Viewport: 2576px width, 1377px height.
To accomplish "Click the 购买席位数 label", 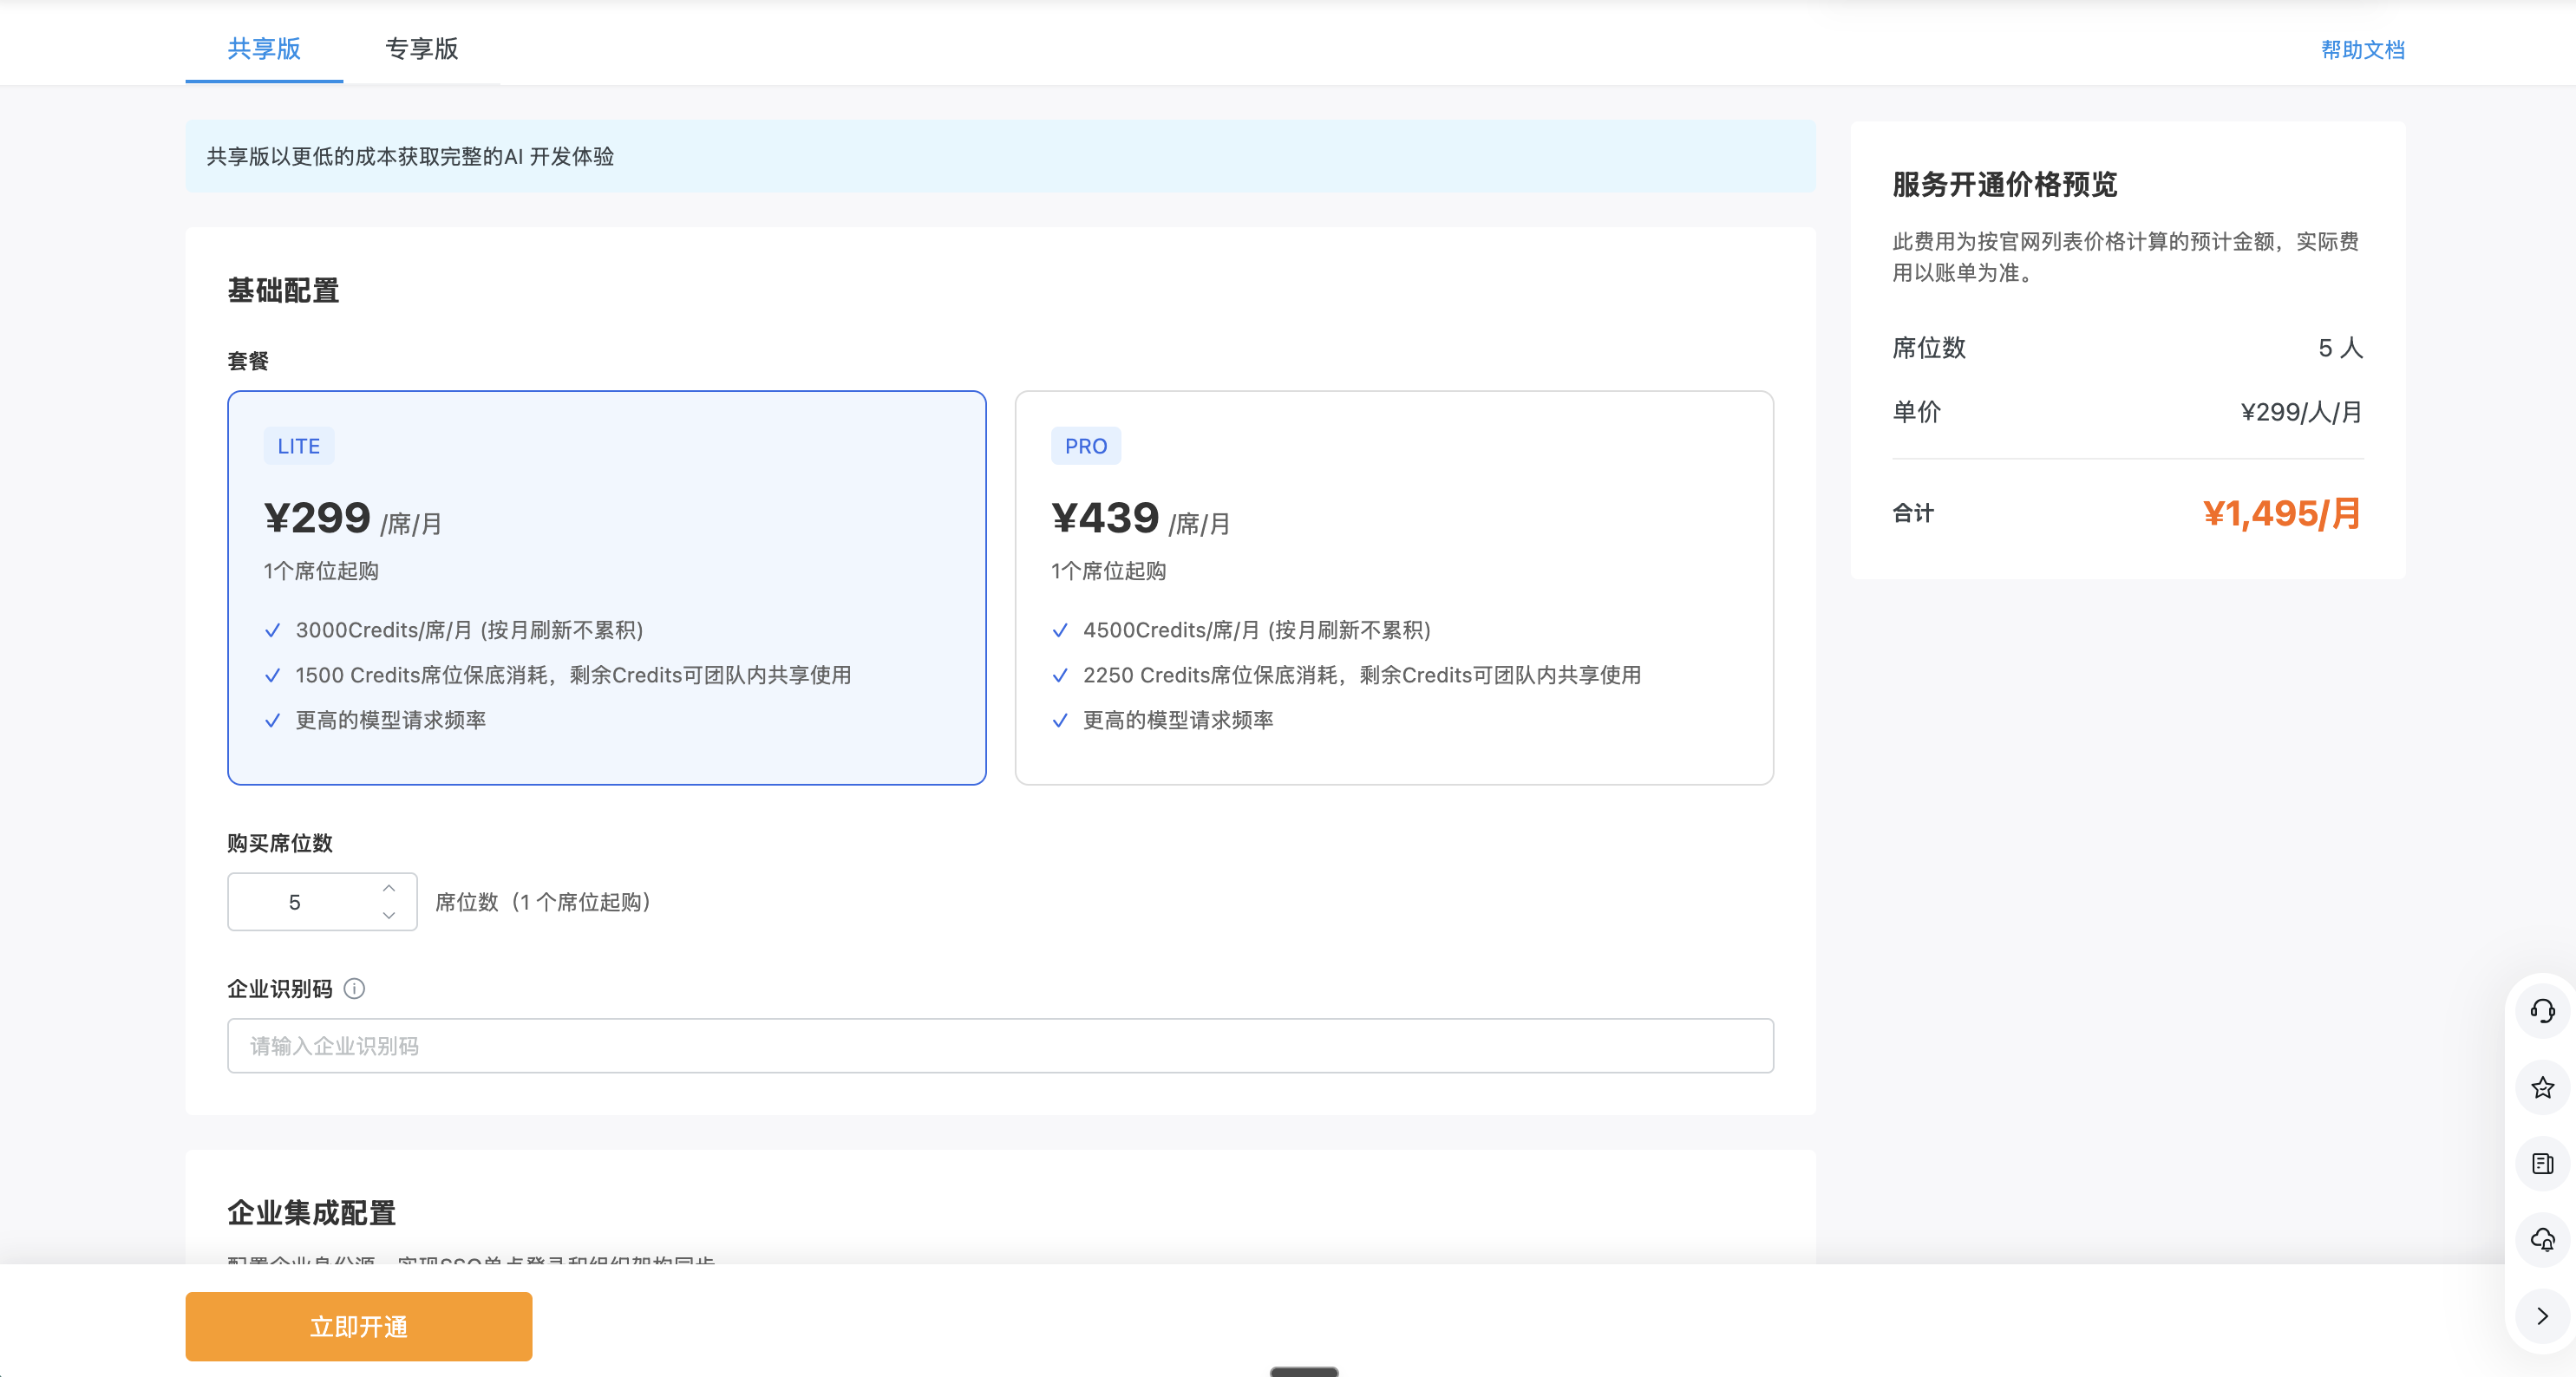I will [280, 843].
